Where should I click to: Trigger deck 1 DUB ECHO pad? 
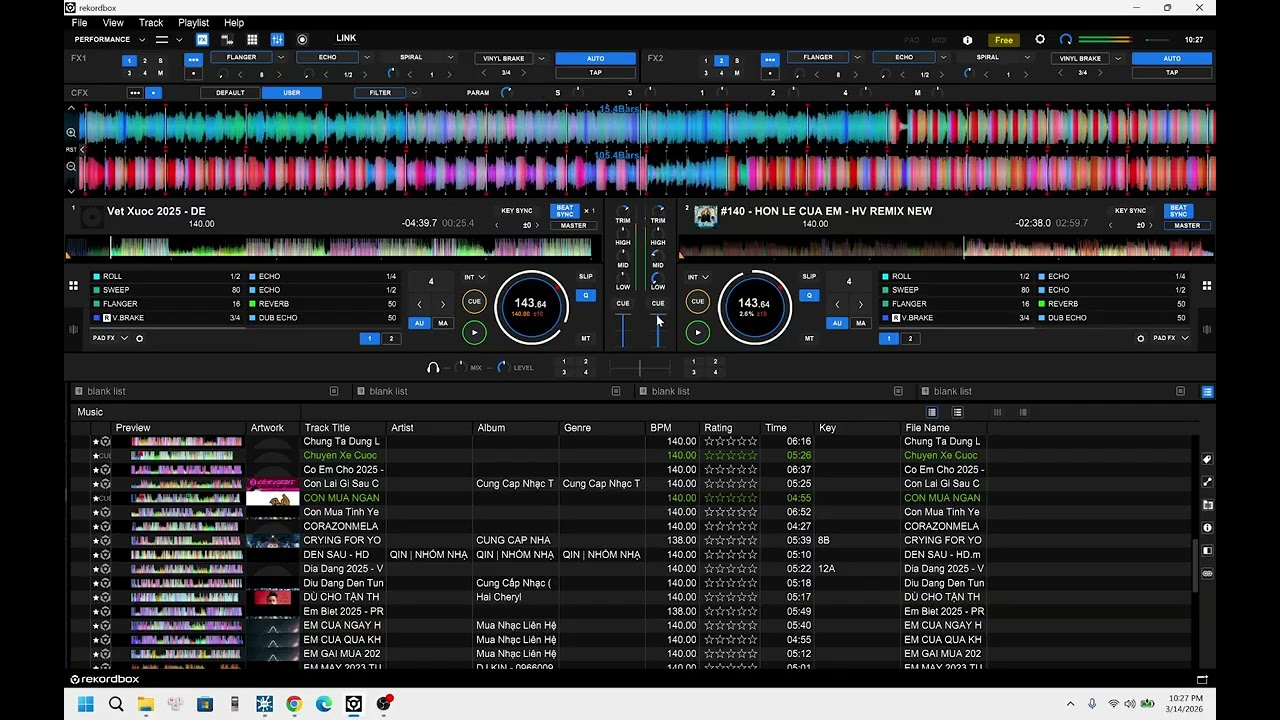coord(323,318)
